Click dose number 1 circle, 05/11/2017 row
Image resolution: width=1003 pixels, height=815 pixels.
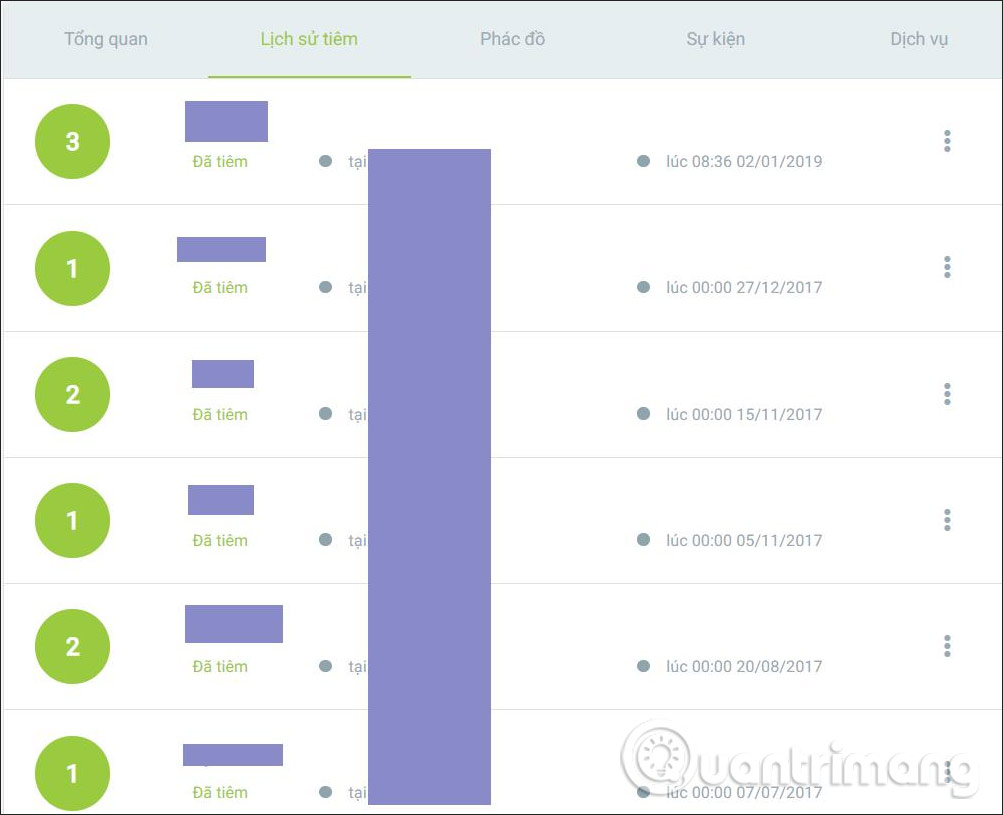(72, 520)
